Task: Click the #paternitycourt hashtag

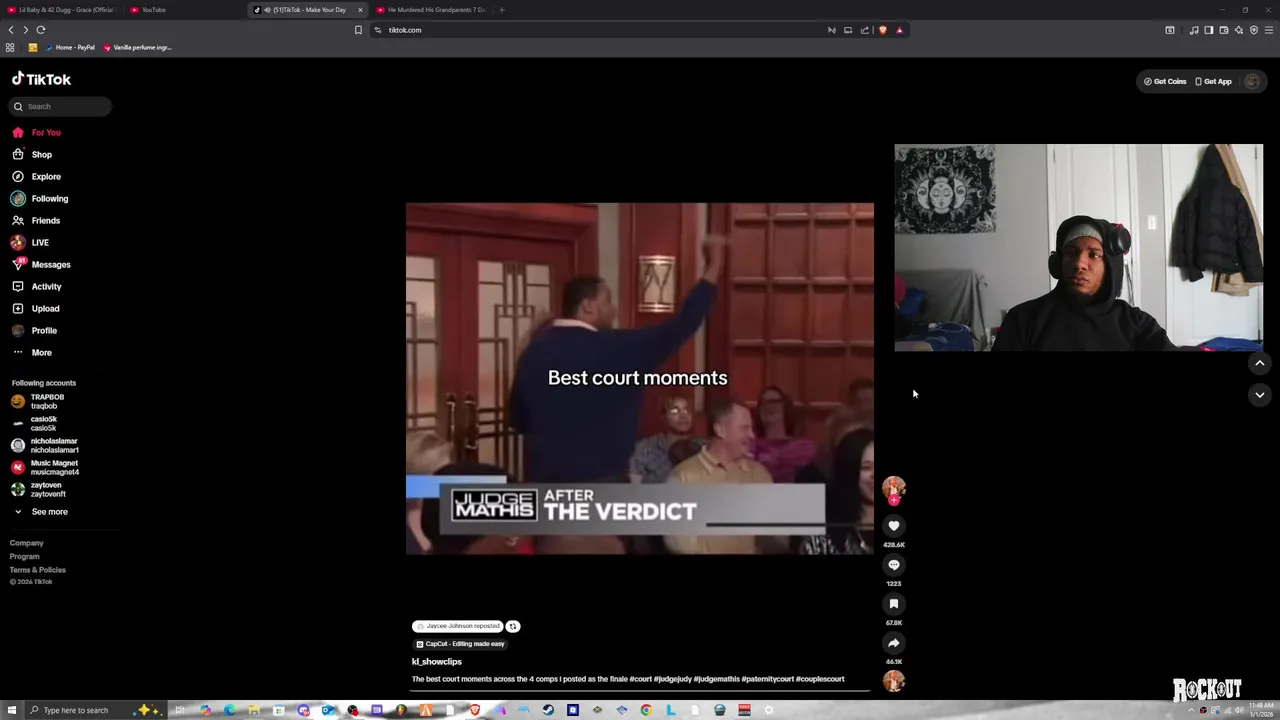Action: click(768, 679)
